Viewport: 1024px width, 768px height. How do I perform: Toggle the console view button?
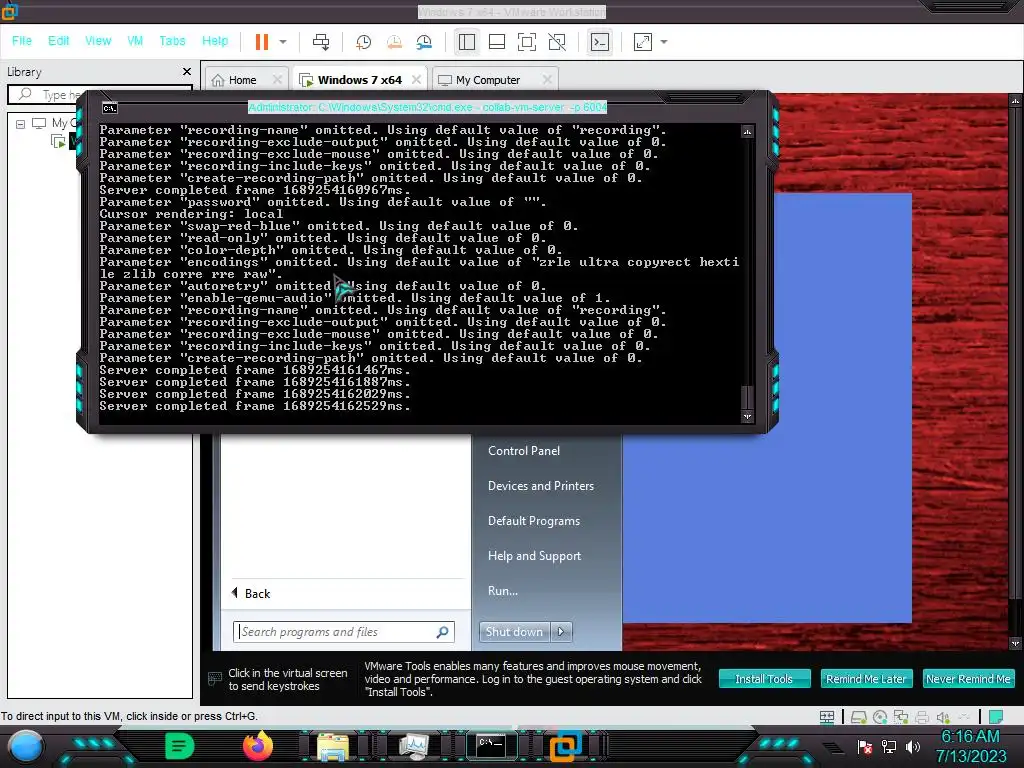click(600, 42)
